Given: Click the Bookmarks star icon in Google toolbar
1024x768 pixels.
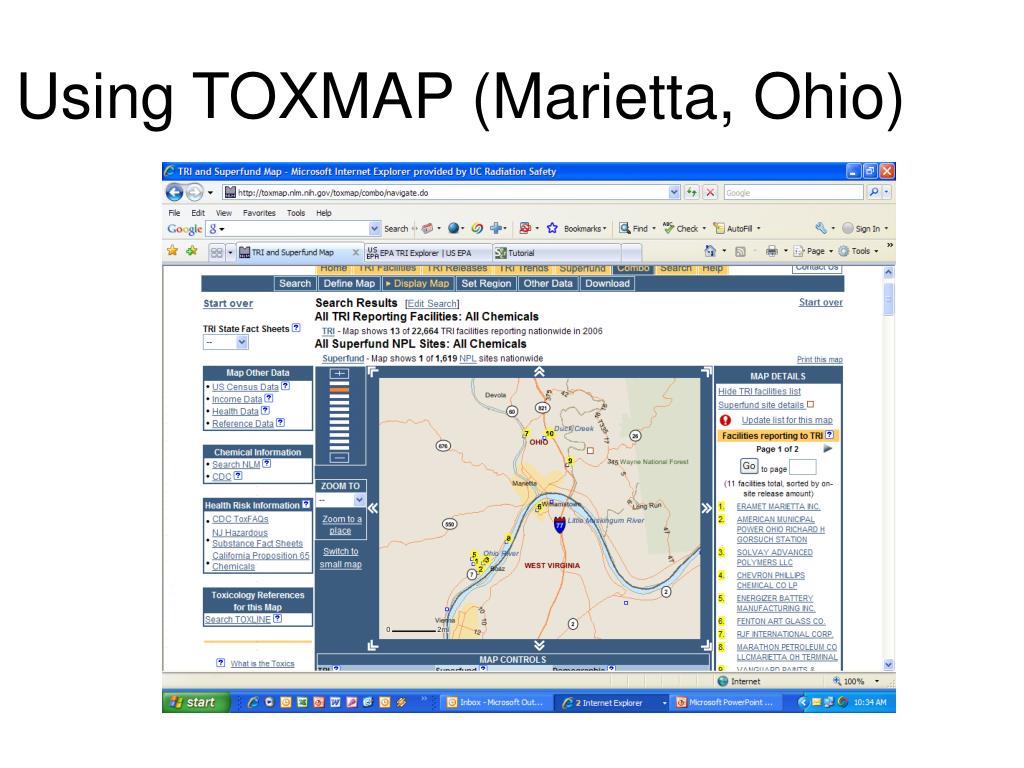Looking at the screenshot, I should coord(552,228).
